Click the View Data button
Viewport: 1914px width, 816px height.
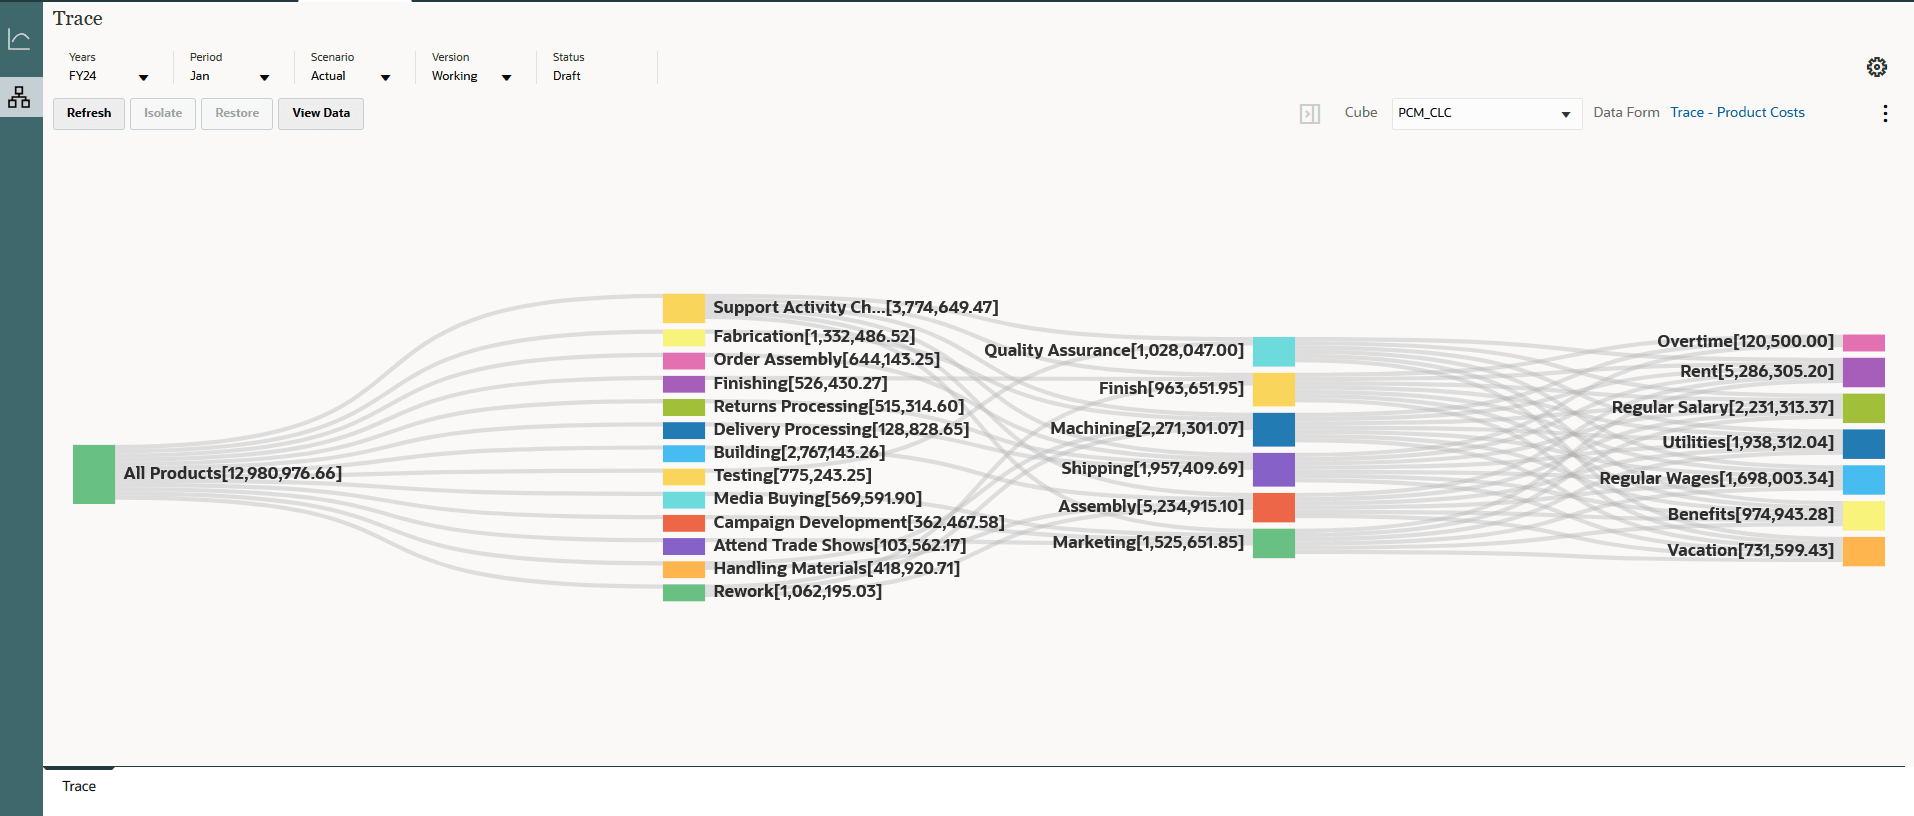321,114
